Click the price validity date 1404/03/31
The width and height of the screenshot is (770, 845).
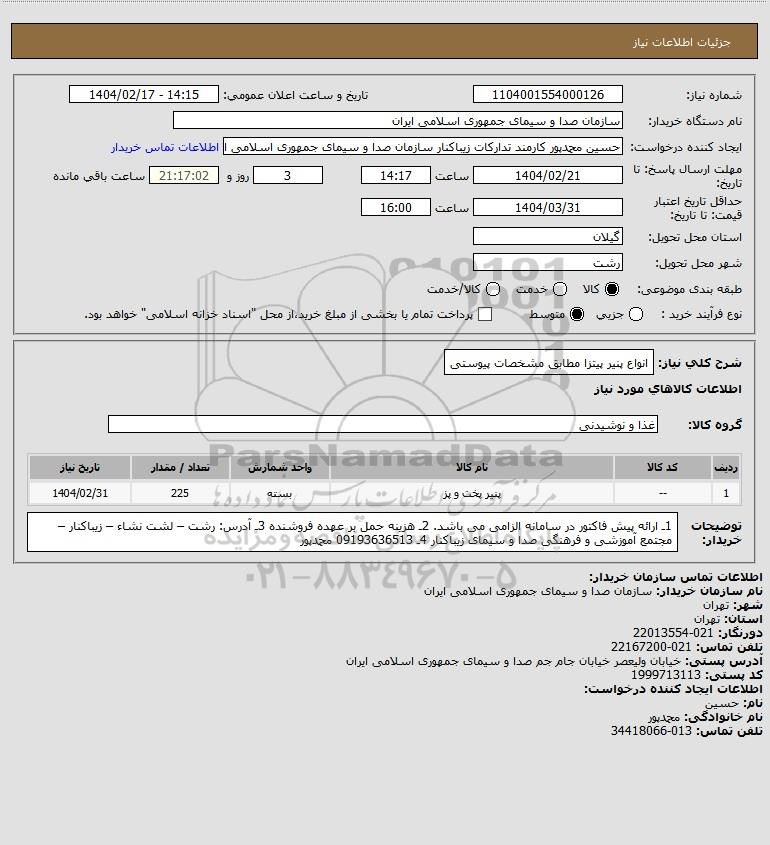point(547,207)
